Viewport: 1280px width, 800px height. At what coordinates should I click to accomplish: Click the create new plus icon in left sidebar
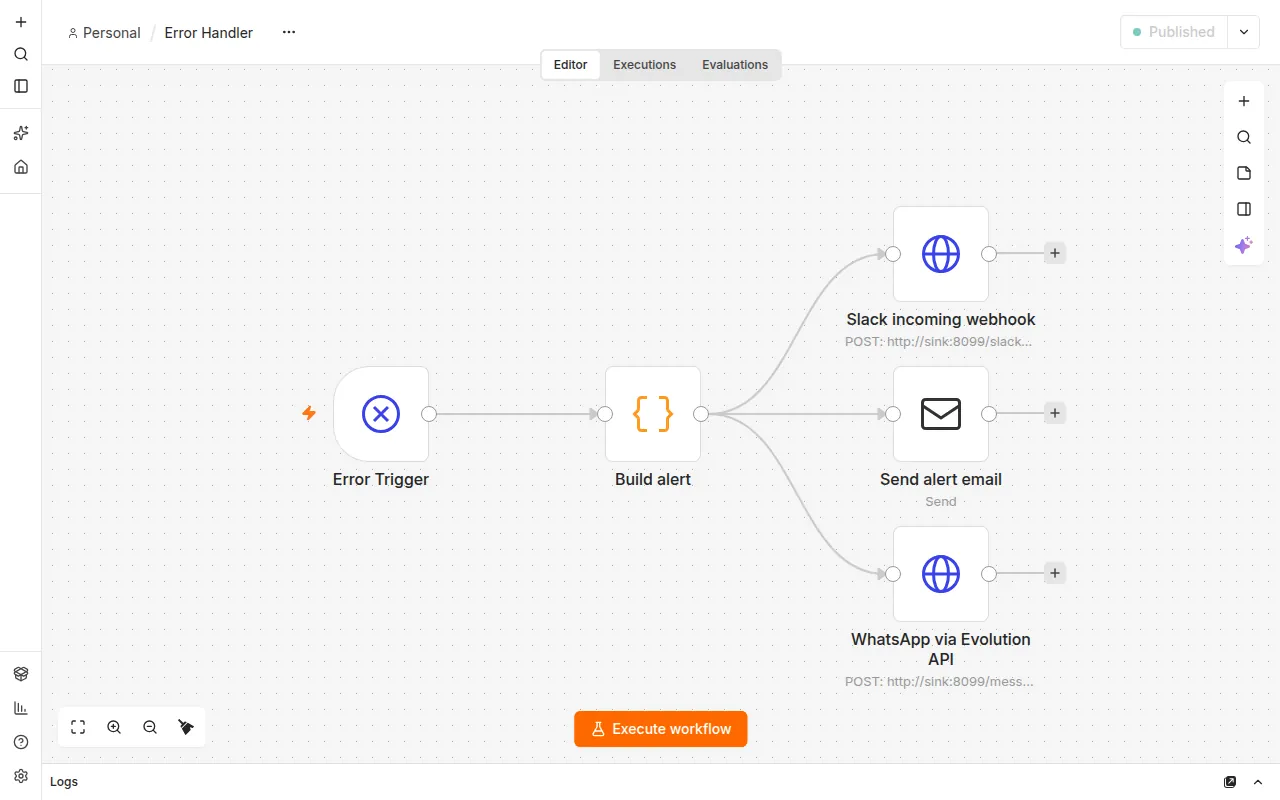tap(21, 22)
